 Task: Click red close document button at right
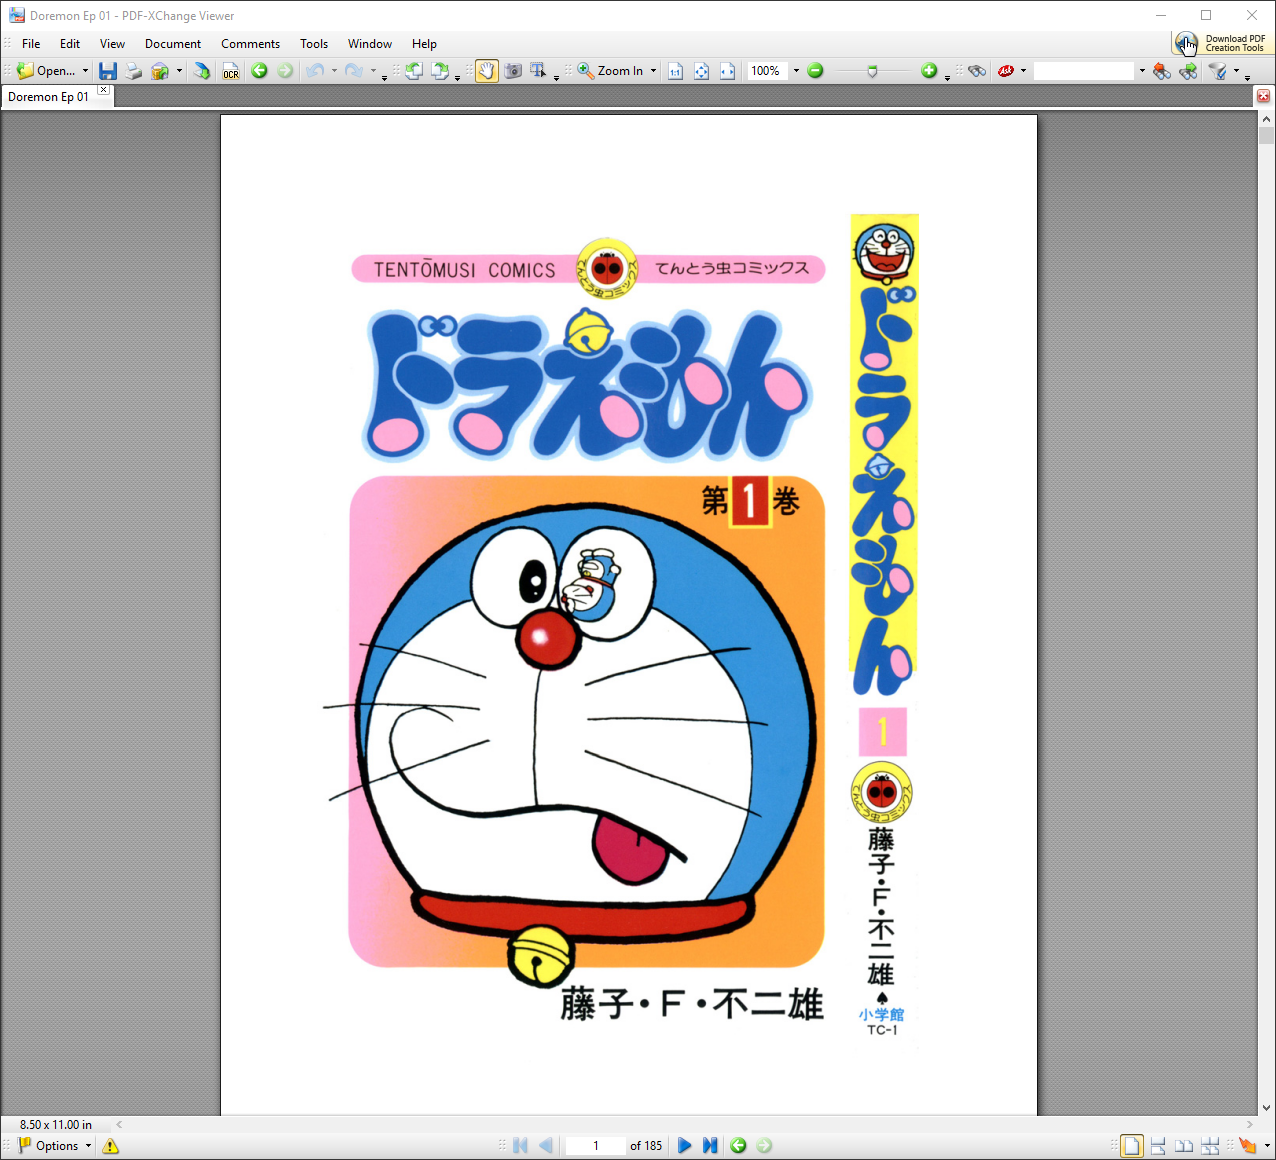point(1263,96)
